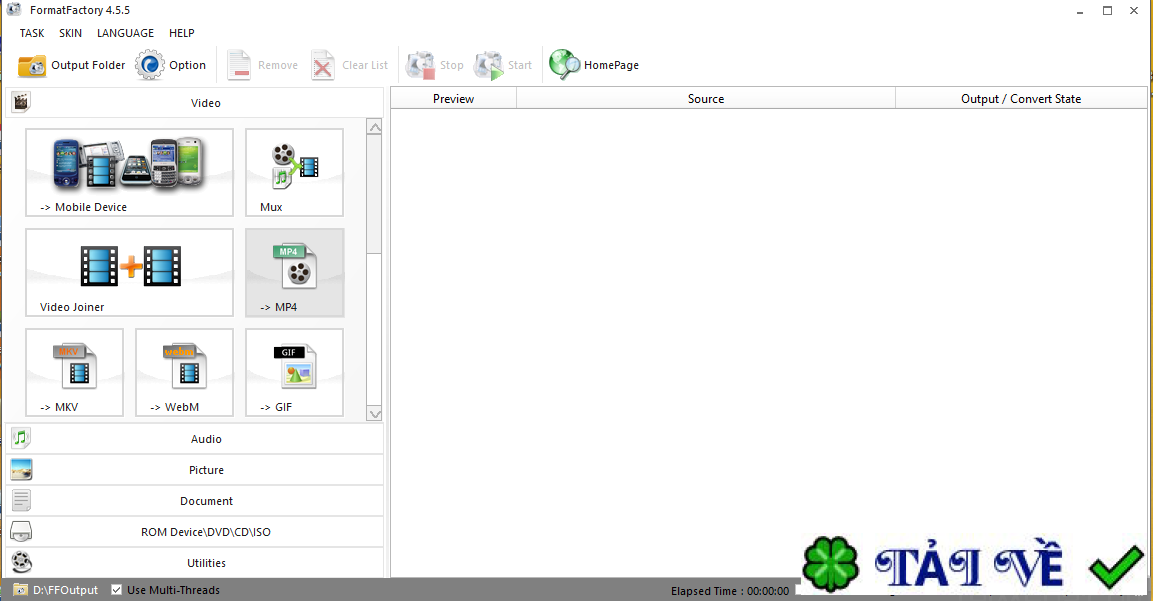The width and height of the screenshot is (1153, 601).
Task: Click the Clear List toolbar button
Action: tap(349, 64)
